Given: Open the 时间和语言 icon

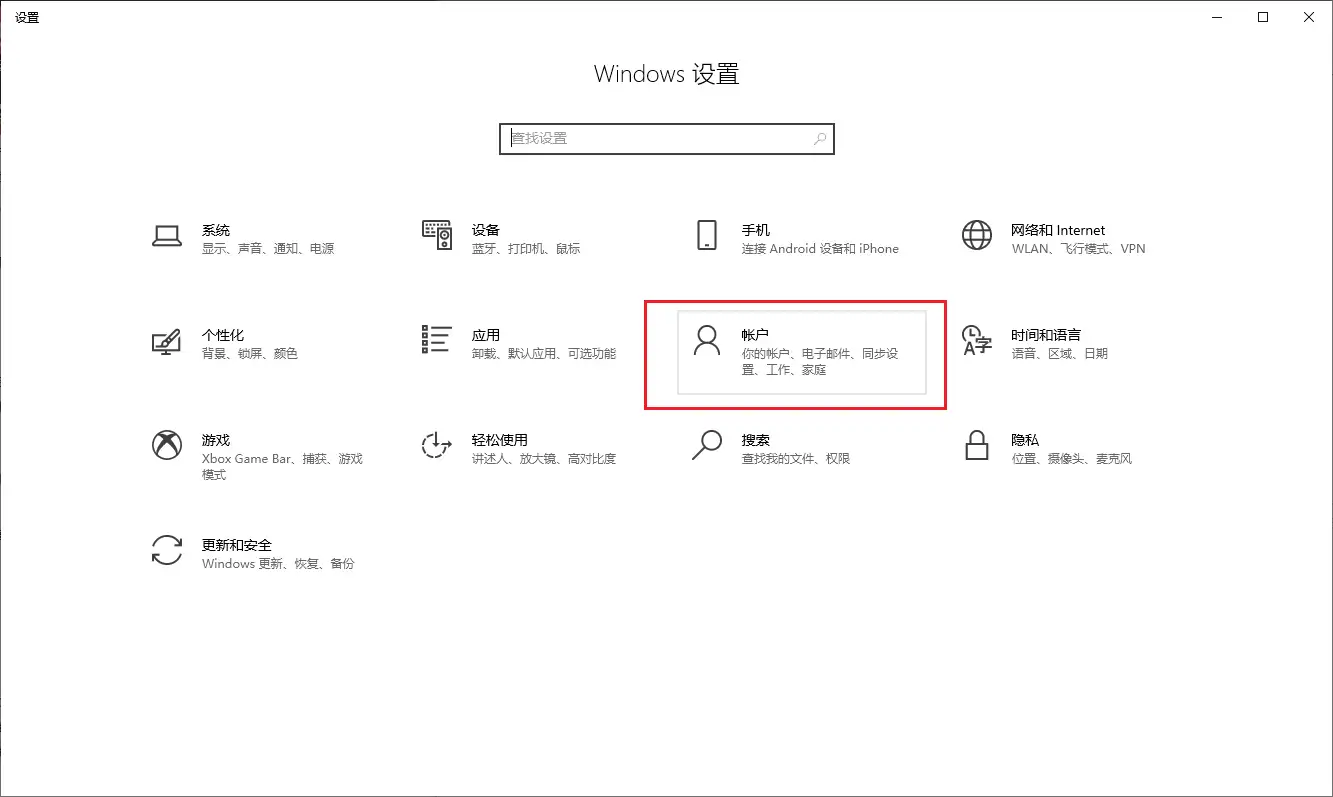Looking at the screenshot, I should [977, 341].
